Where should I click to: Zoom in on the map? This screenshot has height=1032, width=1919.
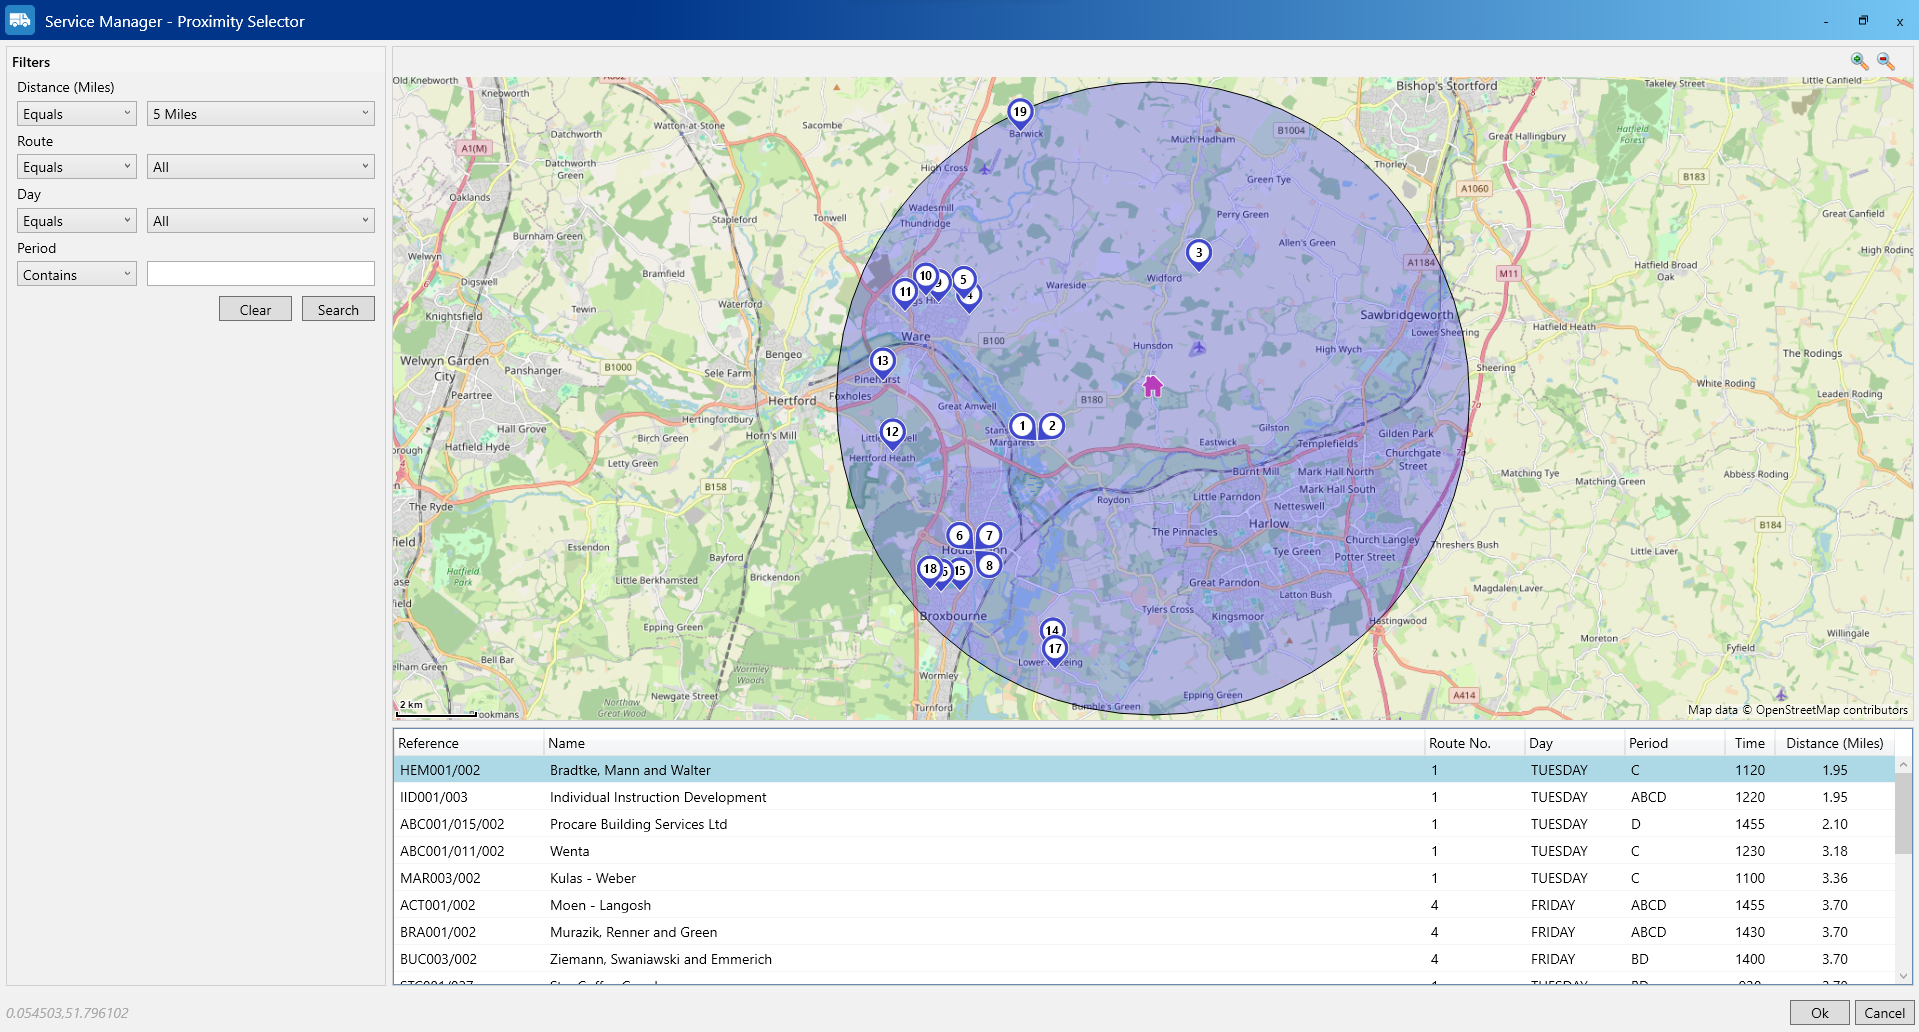pyautogui.click(x=1859, y=61)
